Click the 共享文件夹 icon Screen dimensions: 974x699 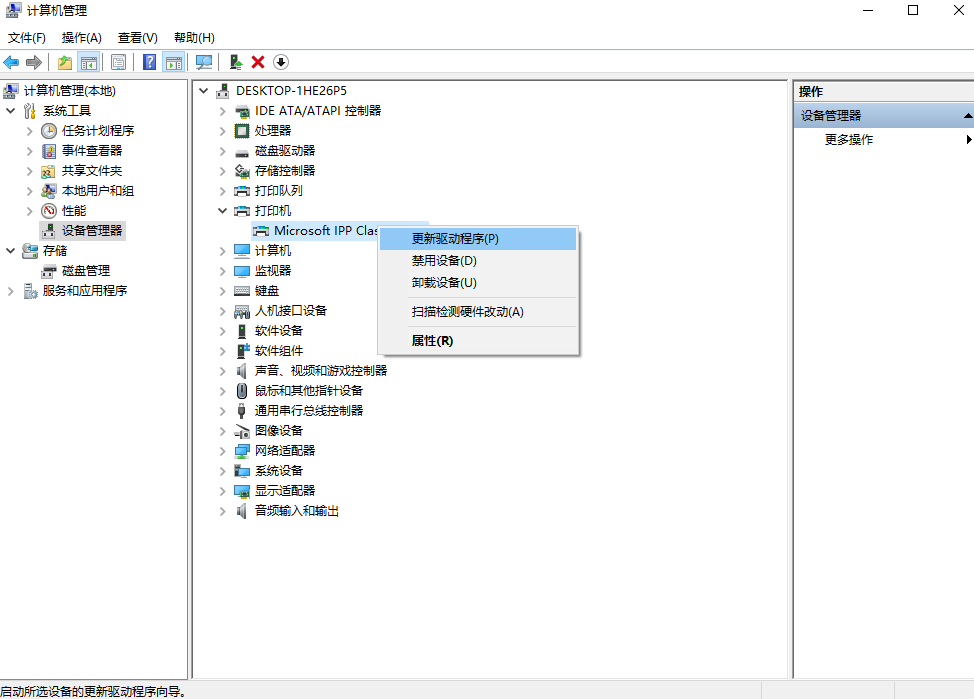pyautogui.click(x=48, y=171)
